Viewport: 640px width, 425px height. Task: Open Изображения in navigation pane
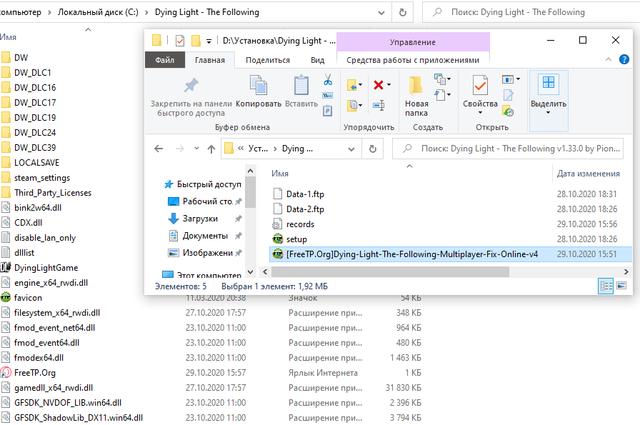(x=205, y=253)
